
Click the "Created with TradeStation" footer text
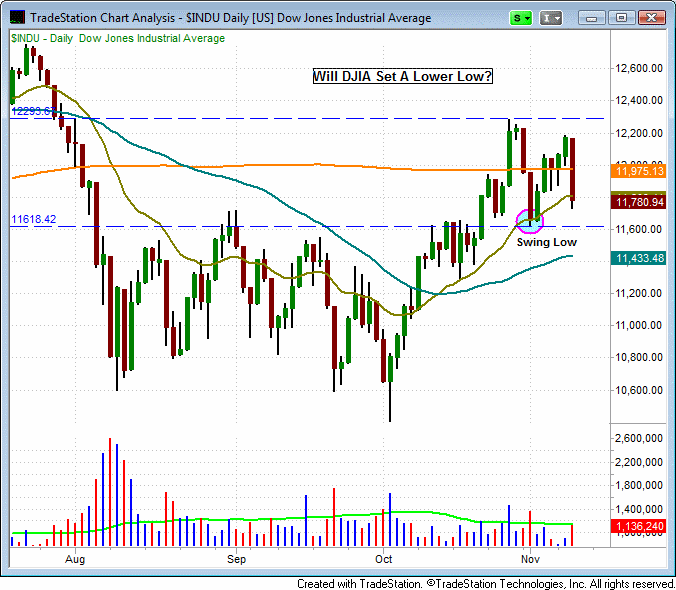(x=359, y=584)
